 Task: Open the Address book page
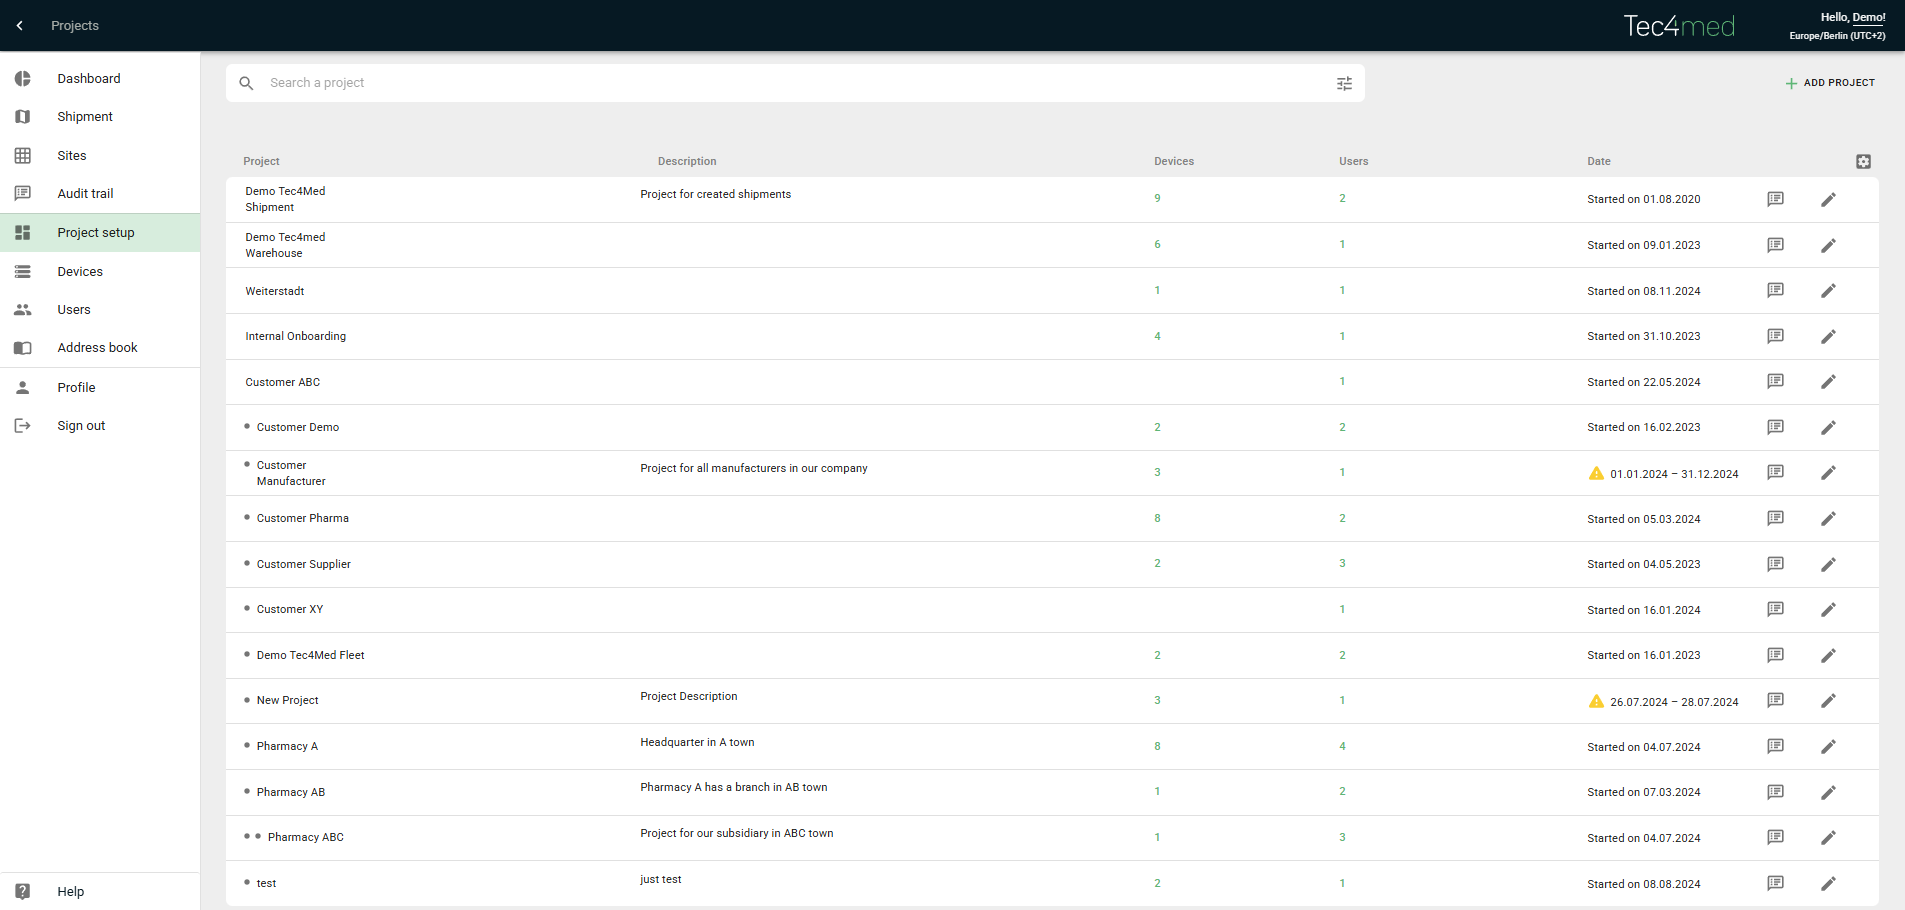coord(97,348)
